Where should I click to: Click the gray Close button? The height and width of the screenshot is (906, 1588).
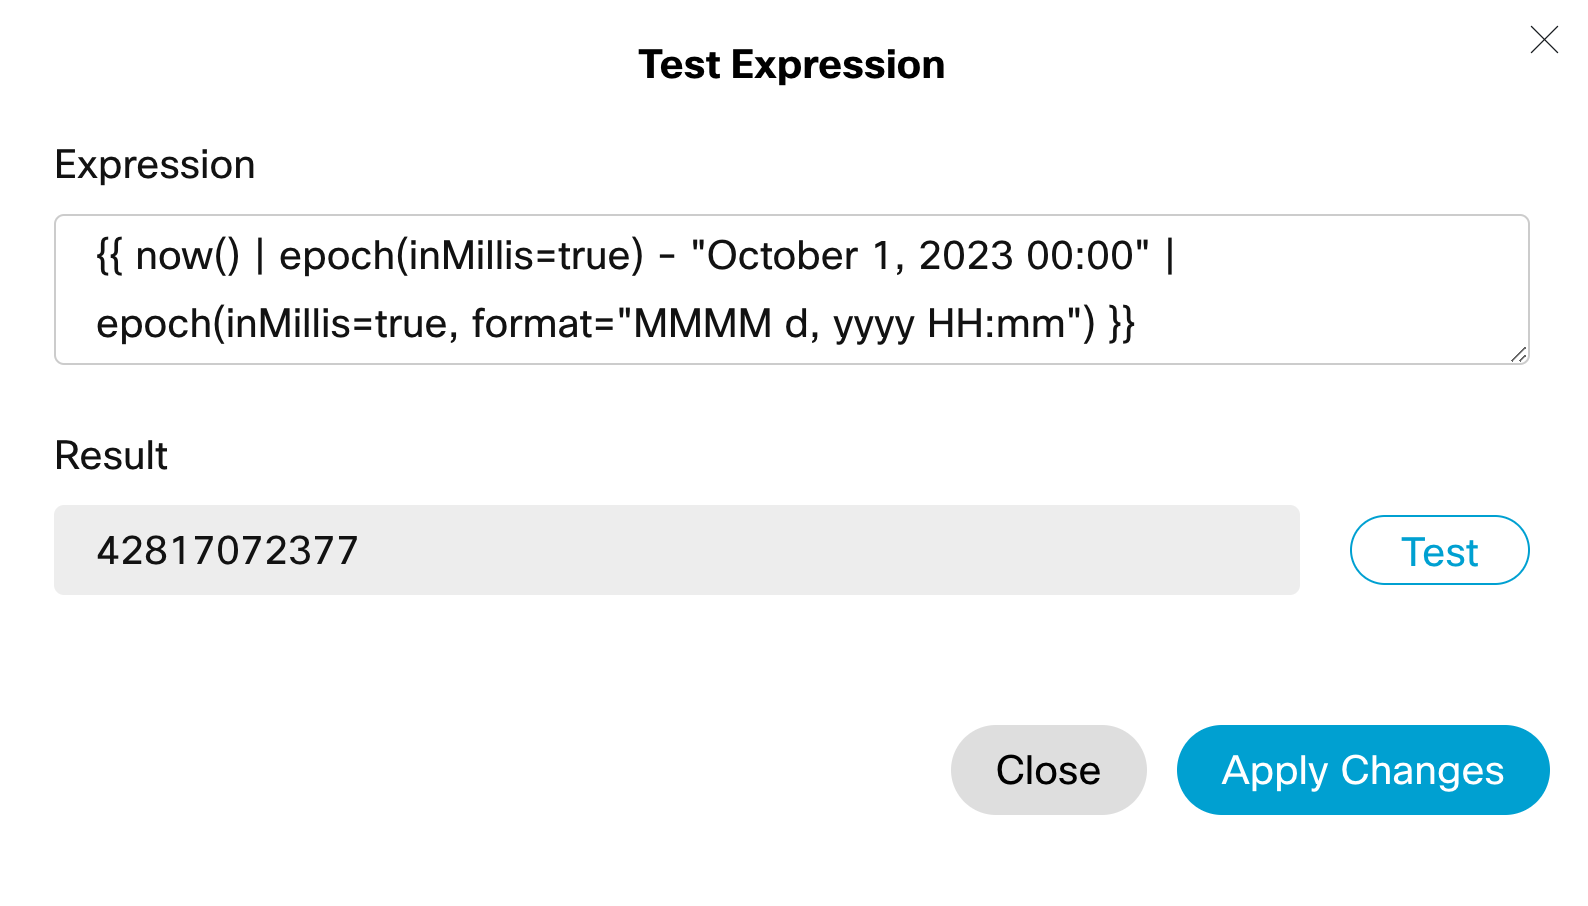pyautogui.click(x=1048, y=770)
